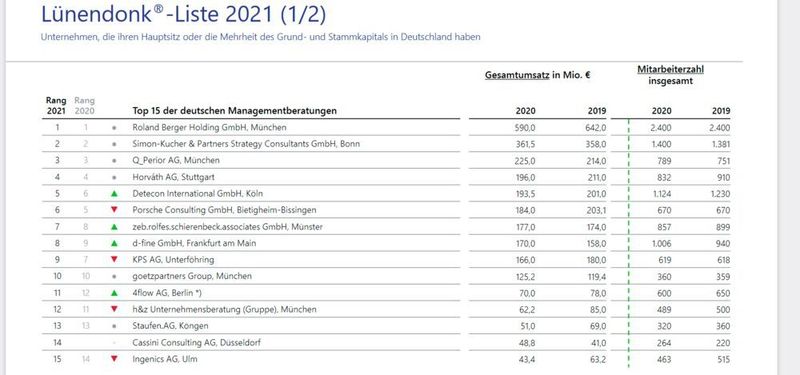Click the 'Gesamtumsatz in Mio. €' header

coord(538,75)
